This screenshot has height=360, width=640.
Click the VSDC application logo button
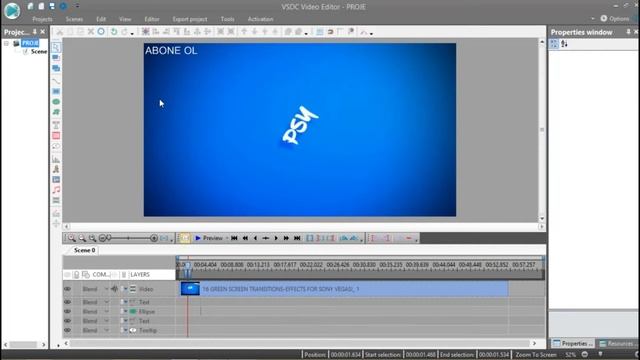click(x=12, y=11)
